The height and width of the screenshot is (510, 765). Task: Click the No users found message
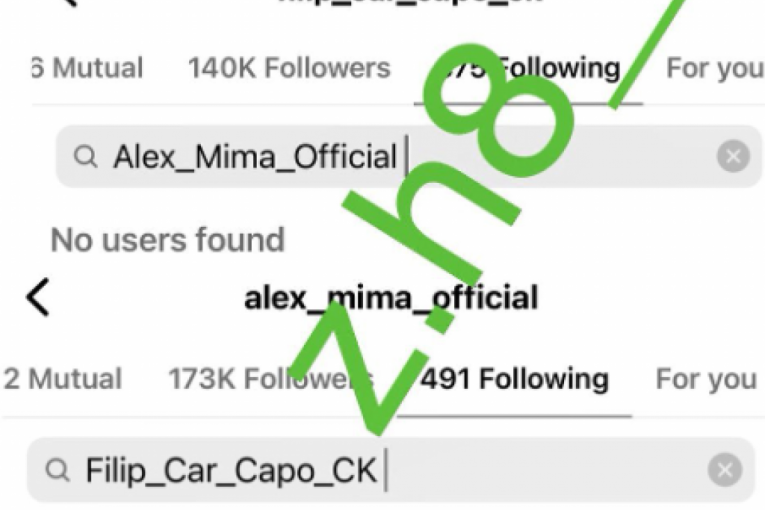point(167,239)
